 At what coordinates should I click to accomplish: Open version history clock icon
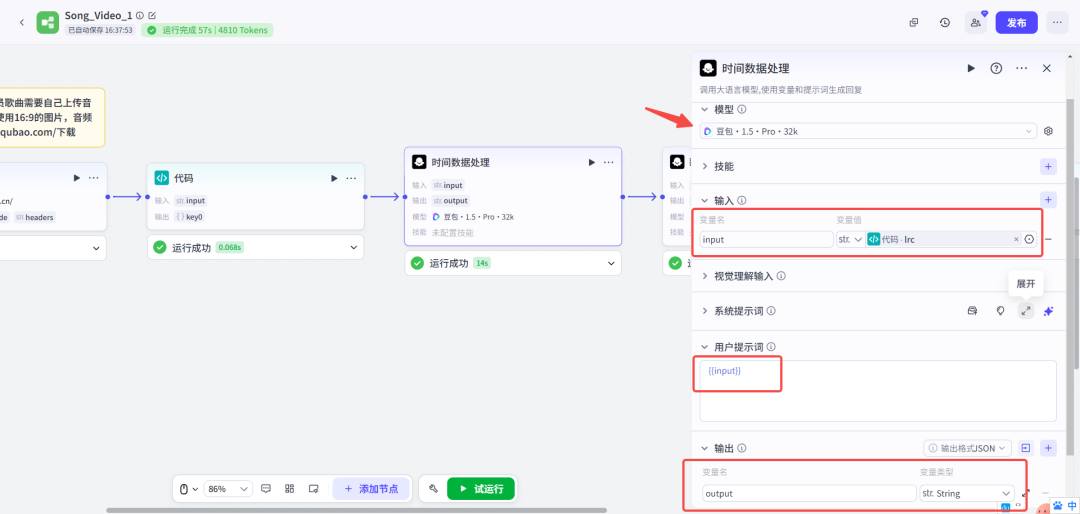[945, 22]
